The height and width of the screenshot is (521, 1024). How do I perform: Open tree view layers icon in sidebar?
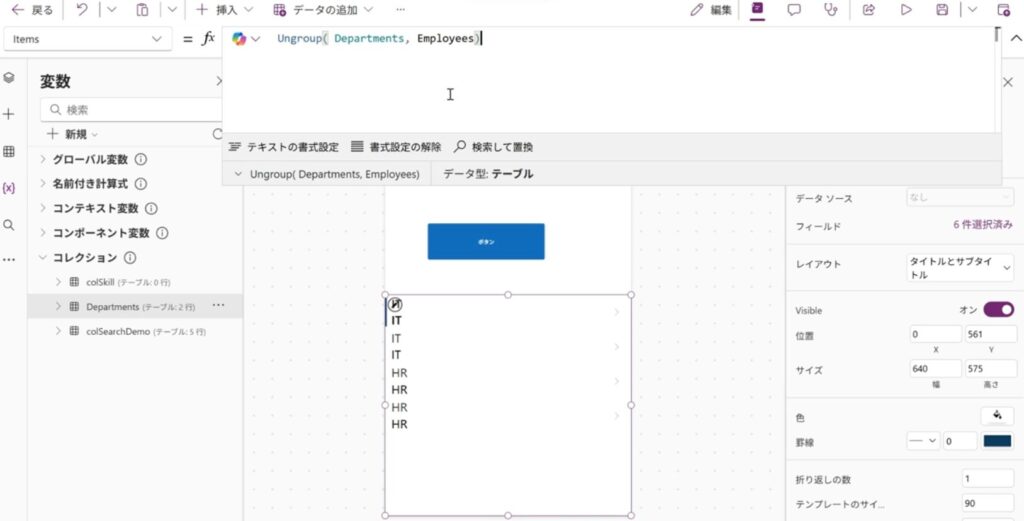point(9,78)
